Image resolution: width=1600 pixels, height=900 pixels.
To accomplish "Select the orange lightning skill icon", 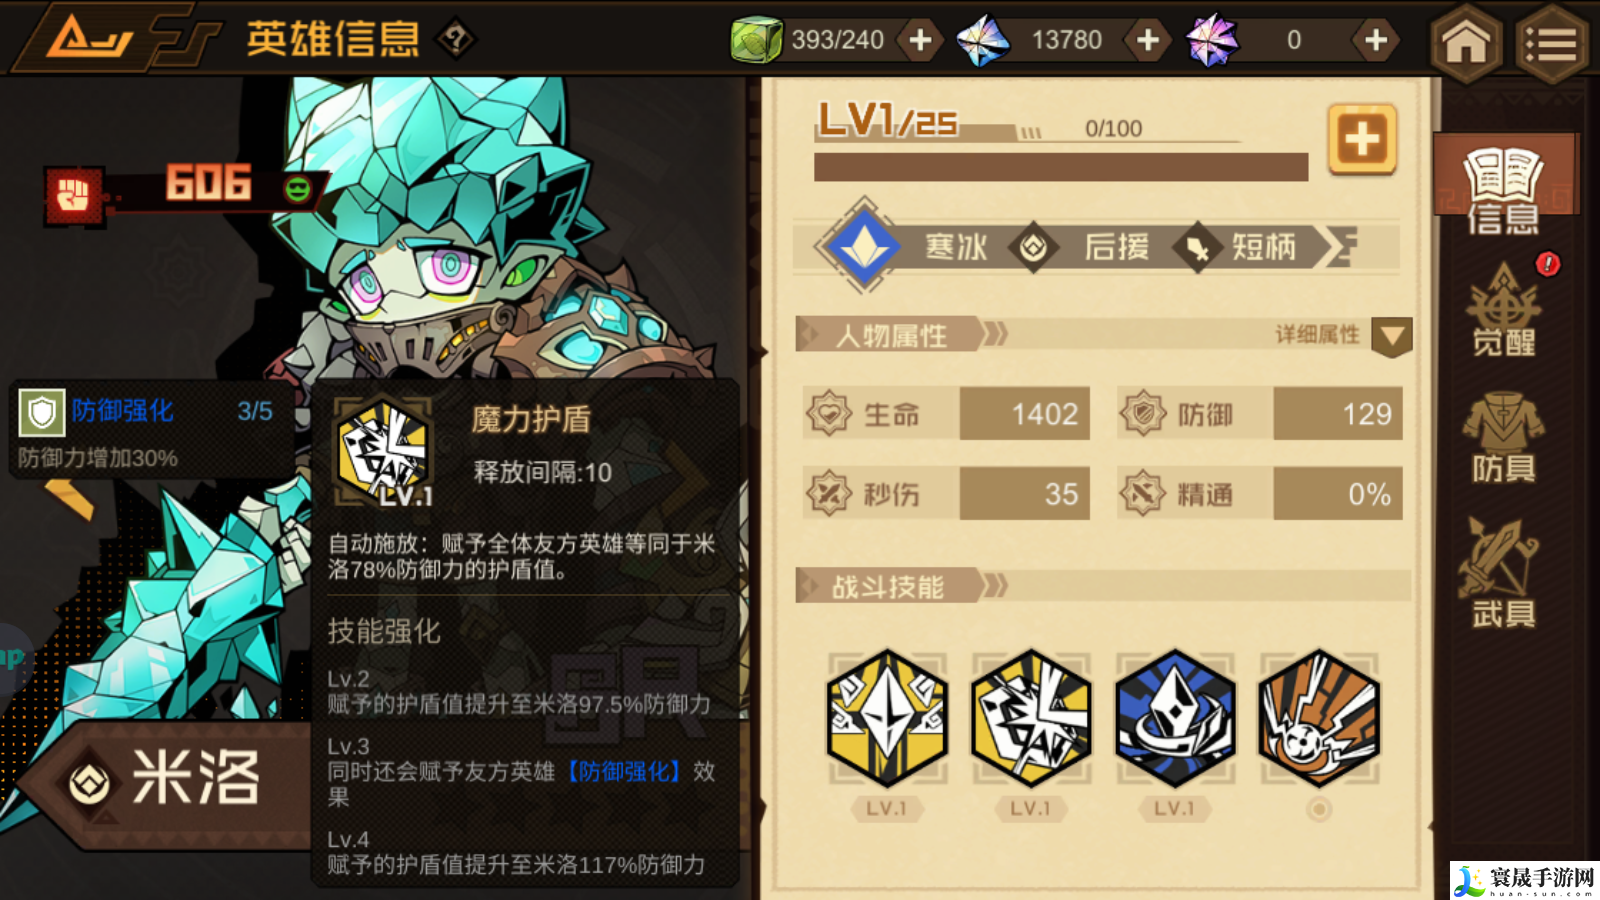I will (1319, 717).
